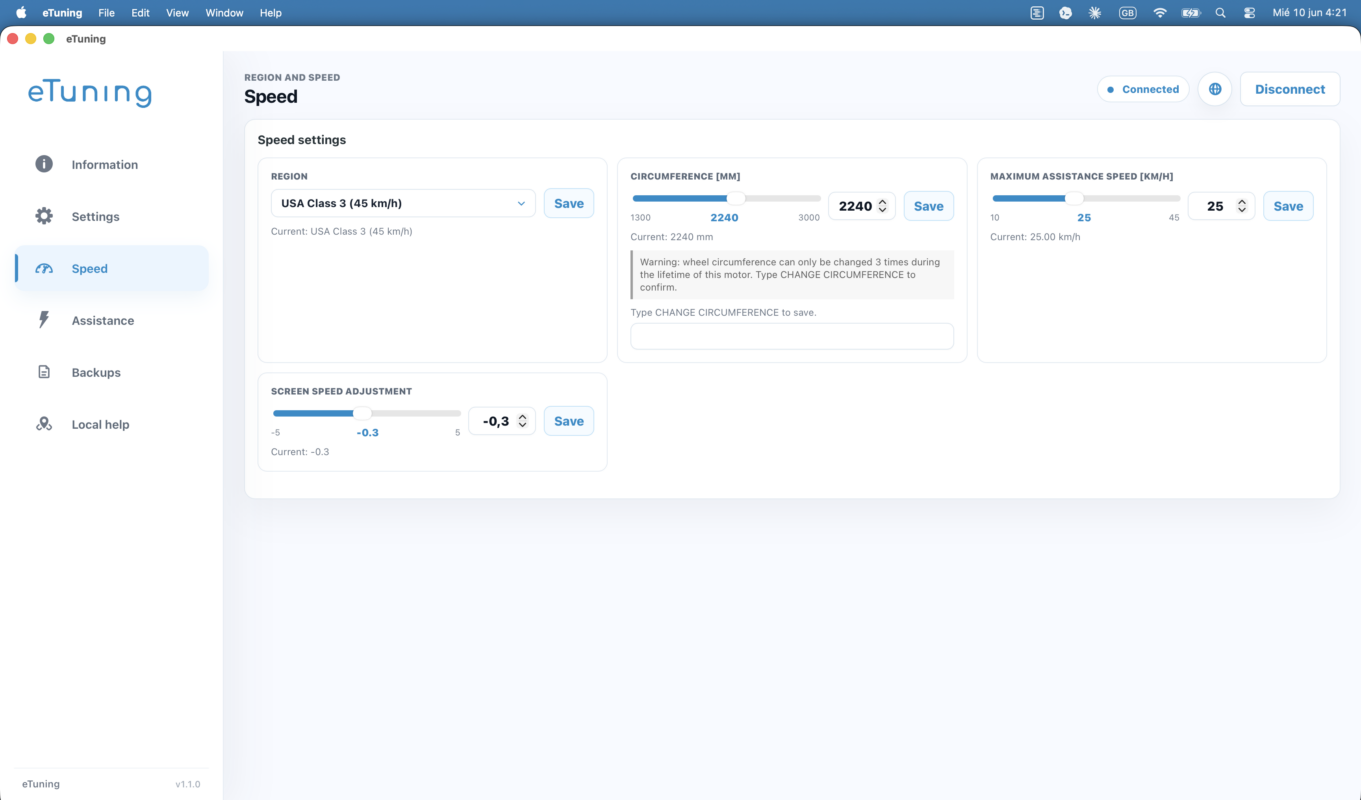Open the Window menu

224,13
